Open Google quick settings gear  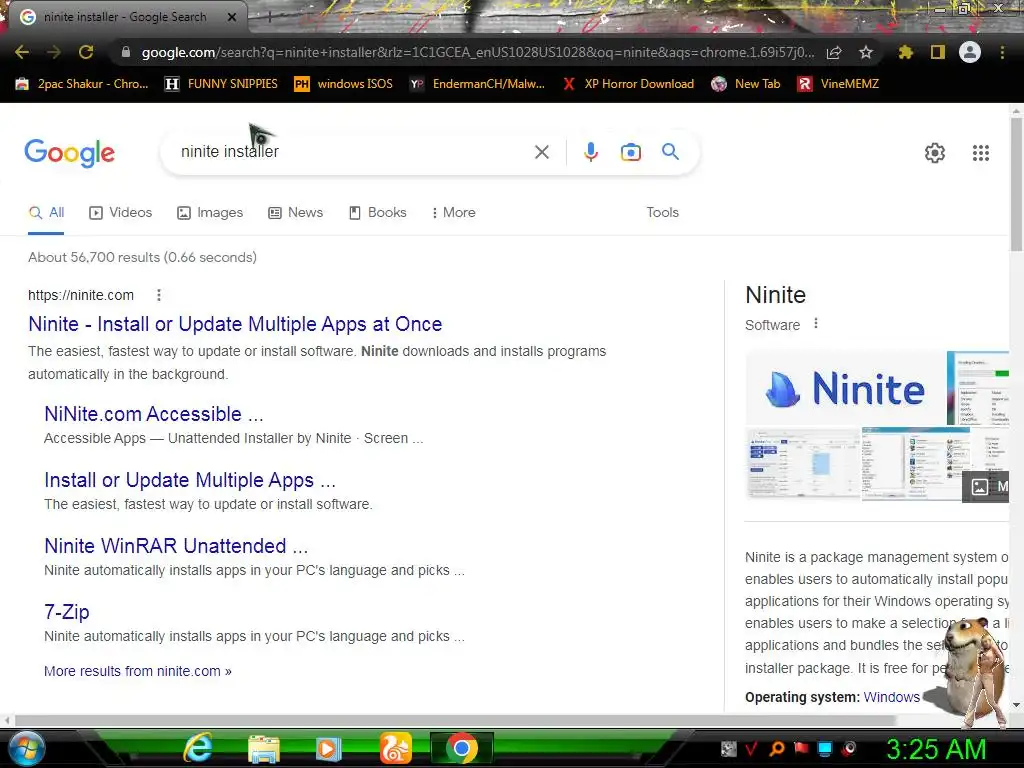coord(935,153)
